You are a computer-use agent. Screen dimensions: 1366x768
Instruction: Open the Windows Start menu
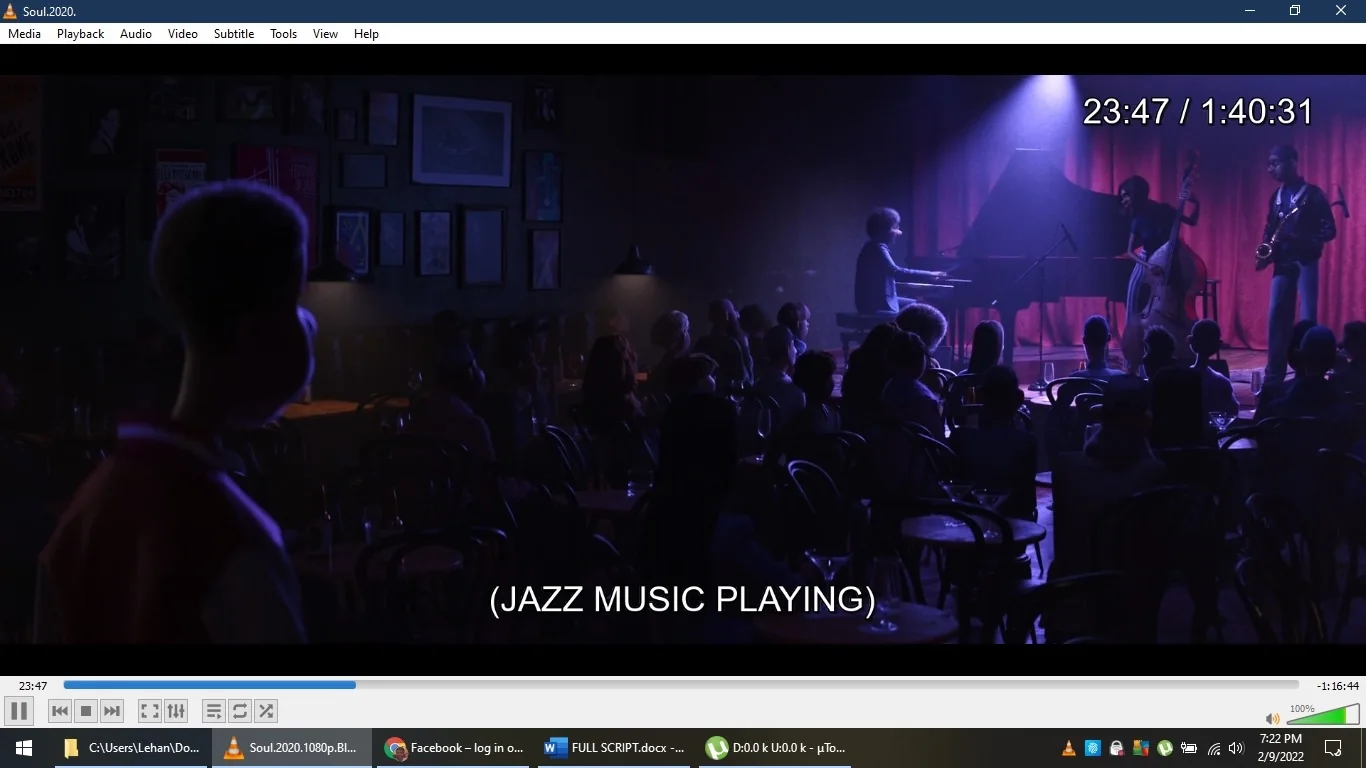click(24, 748)
